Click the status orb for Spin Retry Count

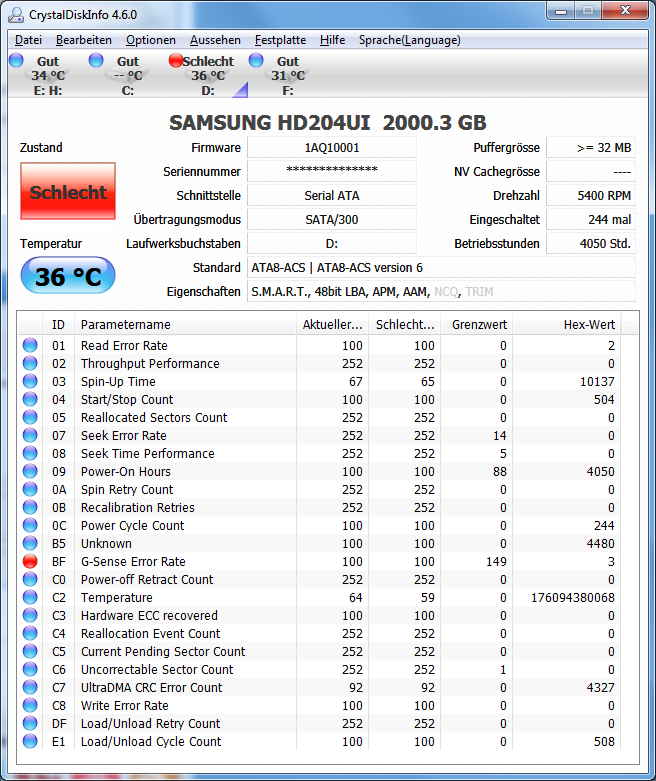click(x=30, y=489)
